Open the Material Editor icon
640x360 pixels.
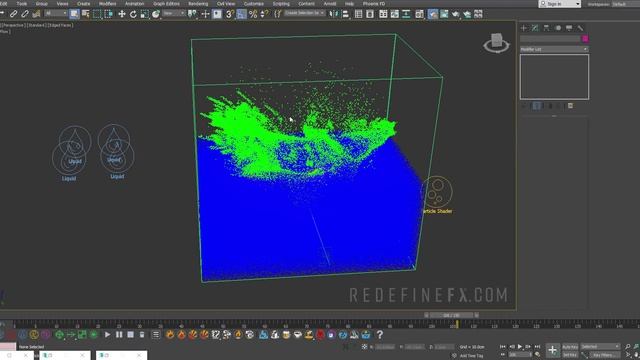tap(419, 14)
